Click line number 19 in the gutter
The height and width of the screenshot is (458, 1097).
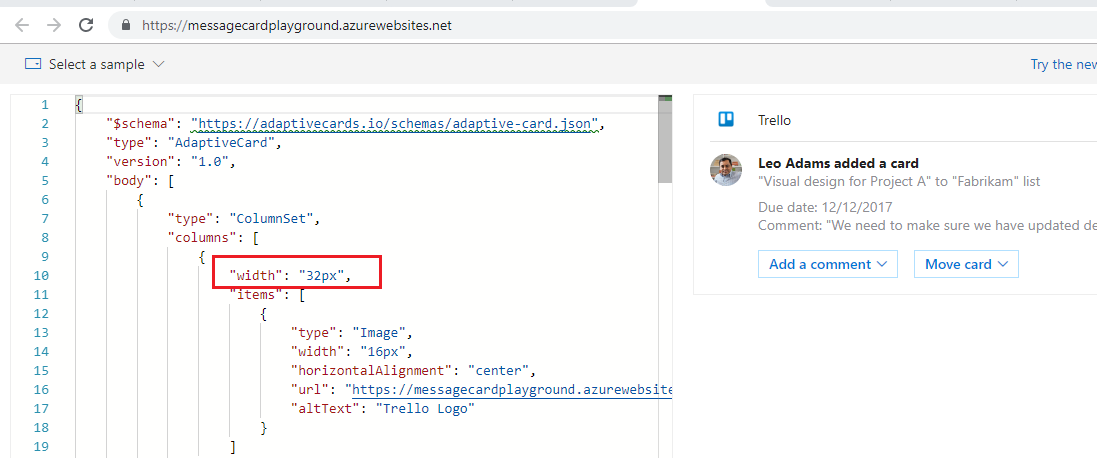pyautogui.click(x=41, y=447)
